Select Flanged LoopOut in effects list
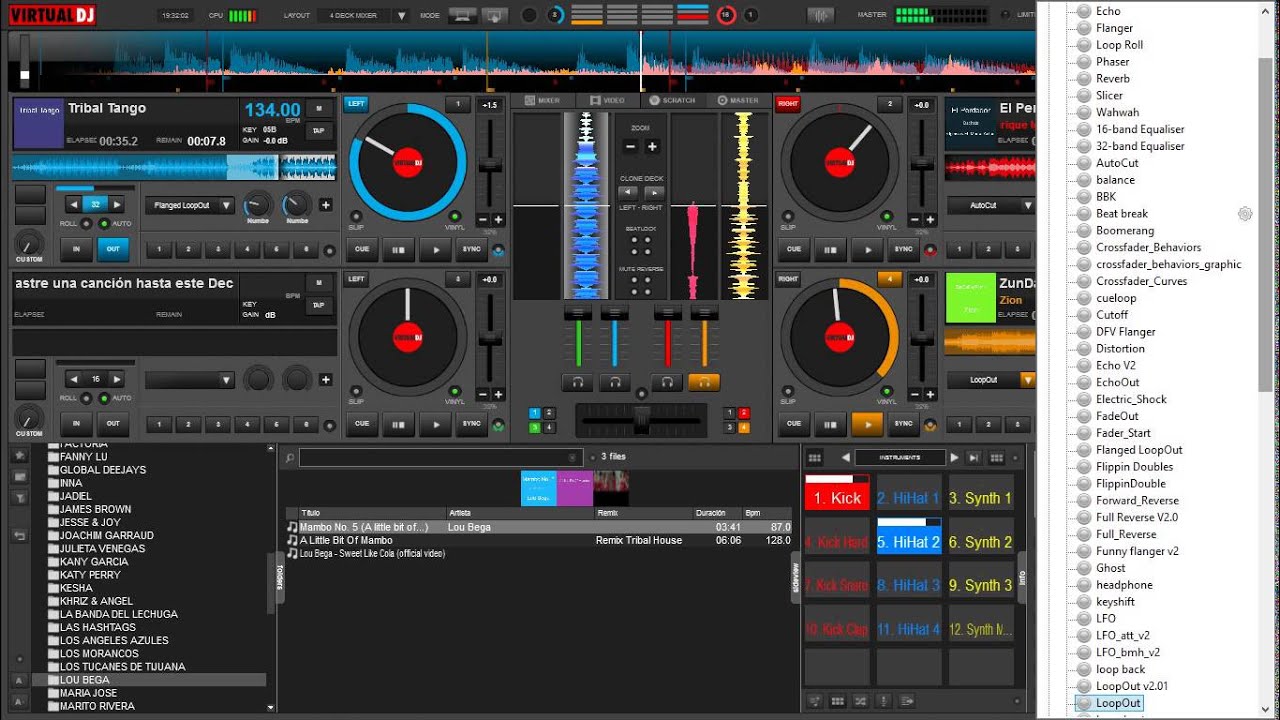This screenshot has height=720, width=1280. pyautogui.click(x=1139, y=450)
